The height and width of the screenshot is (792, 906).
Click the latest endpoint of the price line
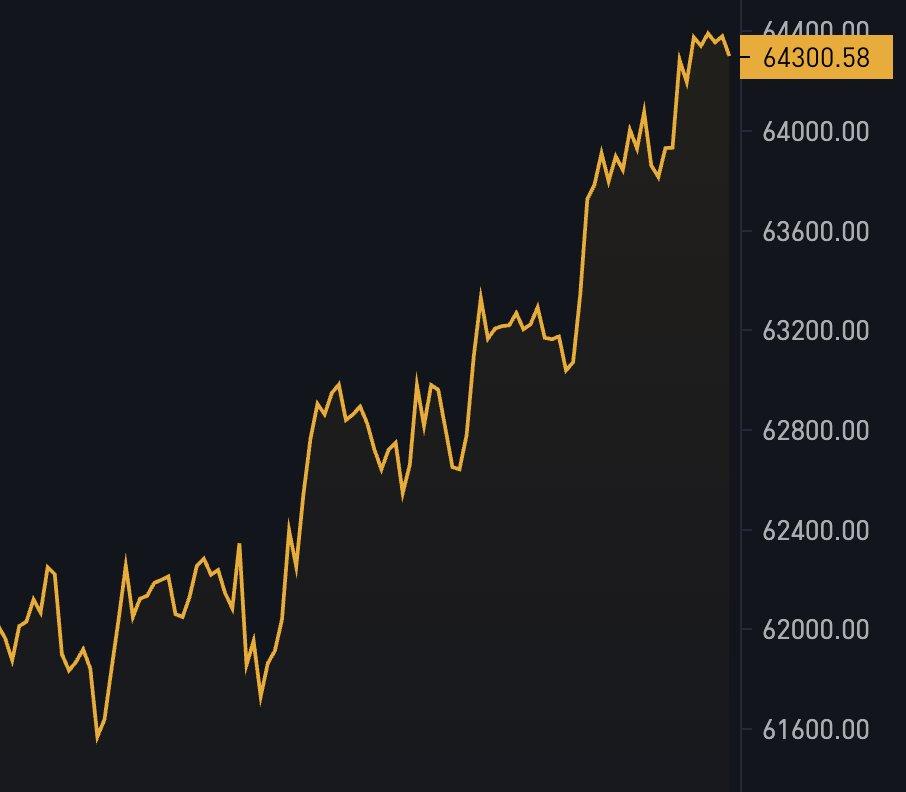729,55
